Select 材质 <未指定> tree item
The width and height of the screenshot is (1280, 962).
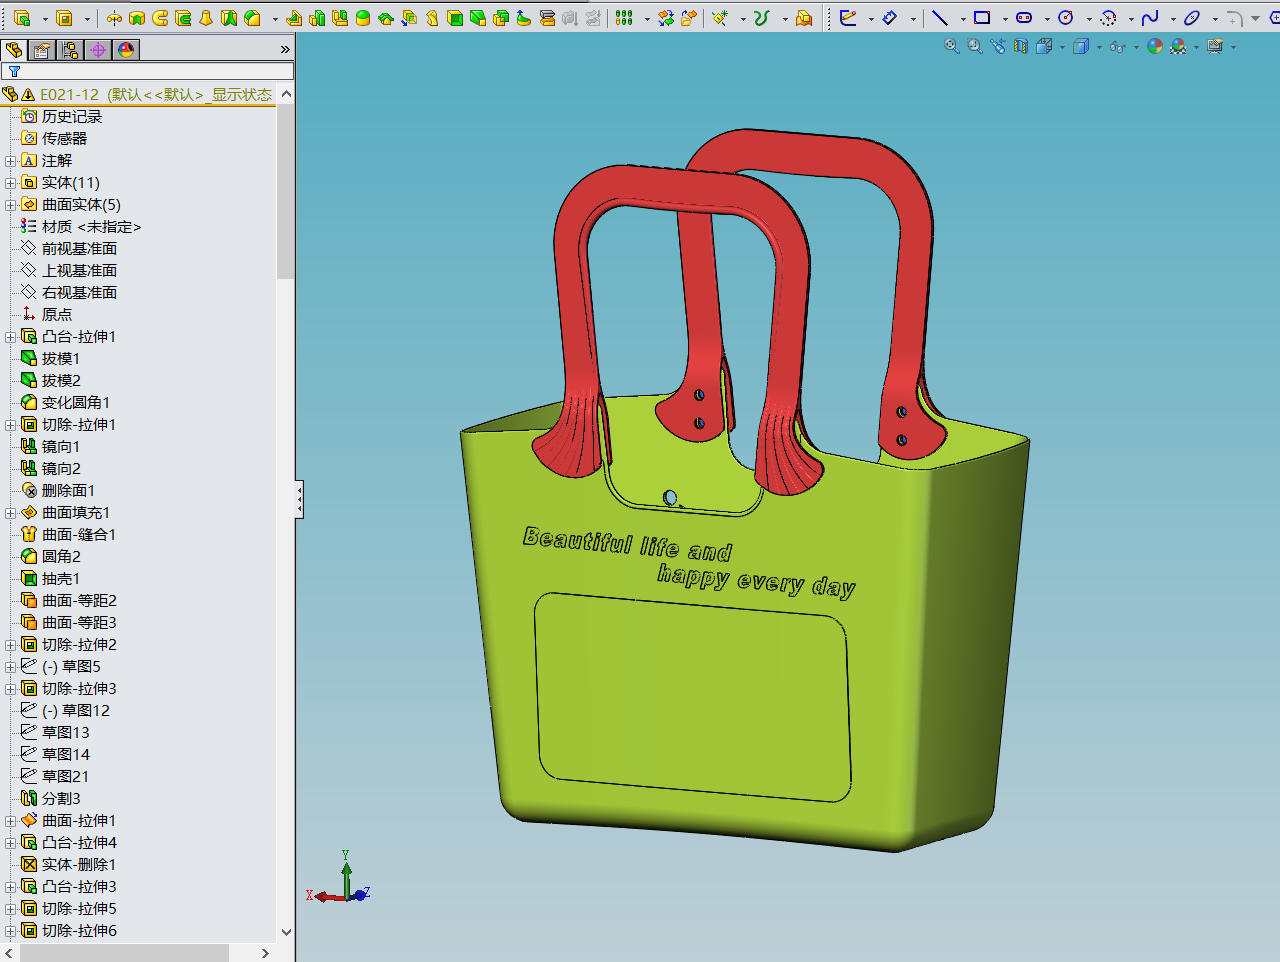(82, 227)
